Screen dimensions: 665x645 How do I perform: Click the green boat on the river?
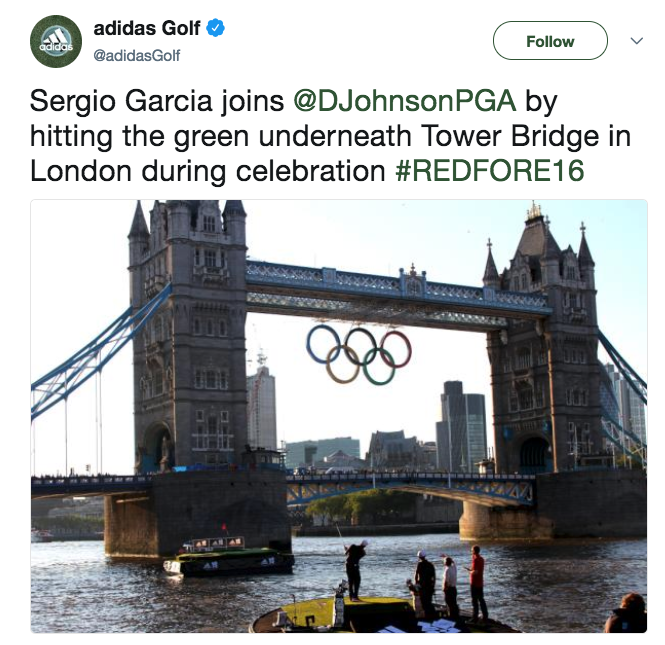tap(229, 557)
